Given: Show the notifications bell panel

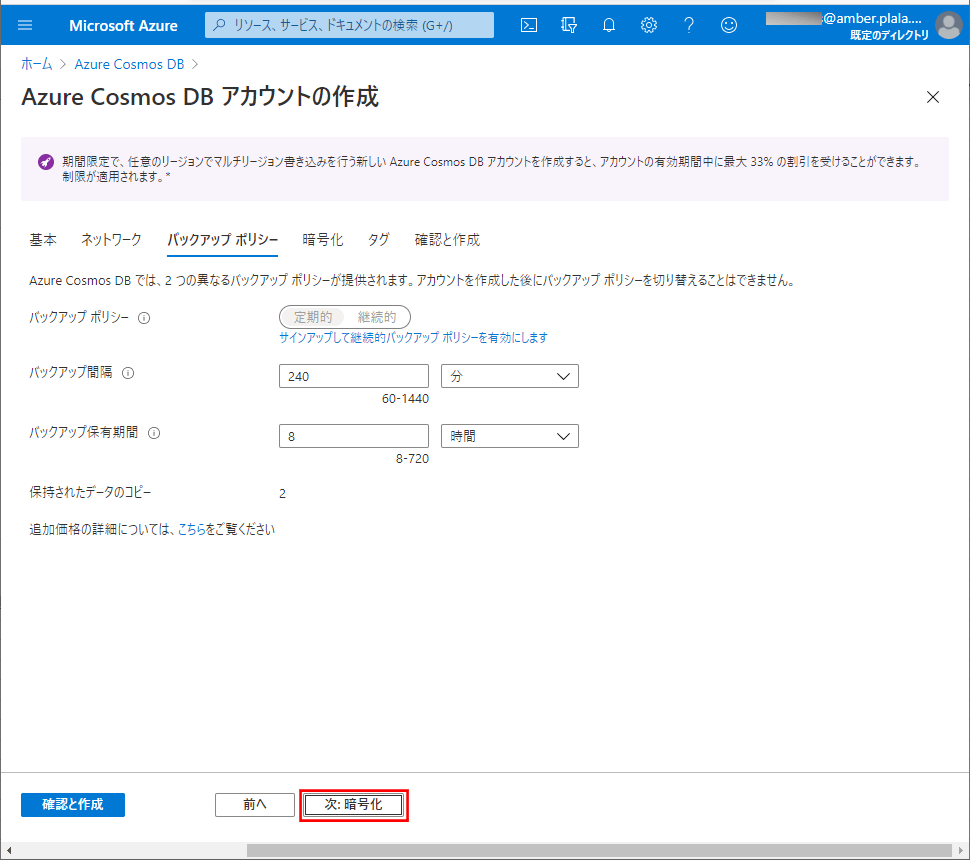Looking at the screenshot, I should 609,25.
